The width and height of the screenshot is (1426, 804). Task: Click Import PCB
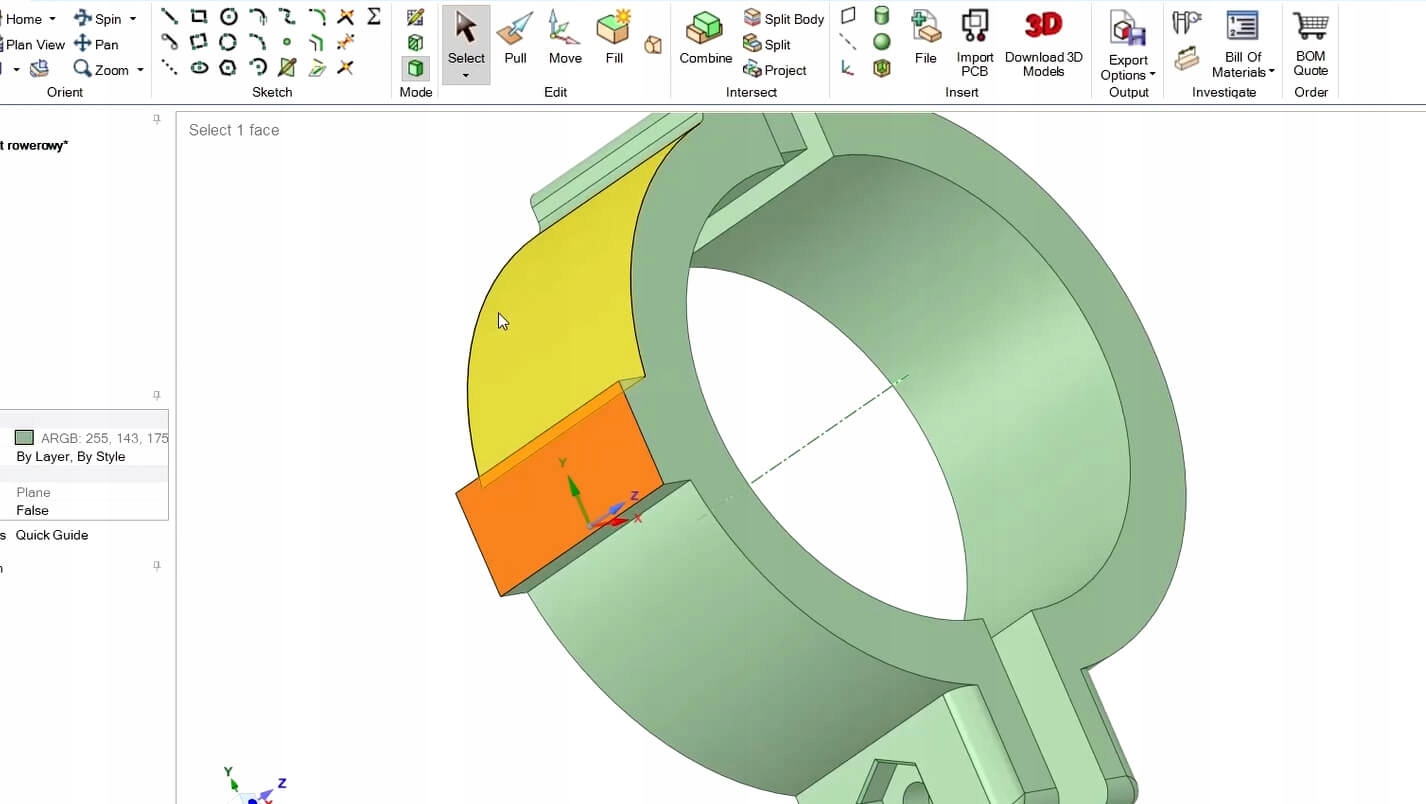click(974, 44)
